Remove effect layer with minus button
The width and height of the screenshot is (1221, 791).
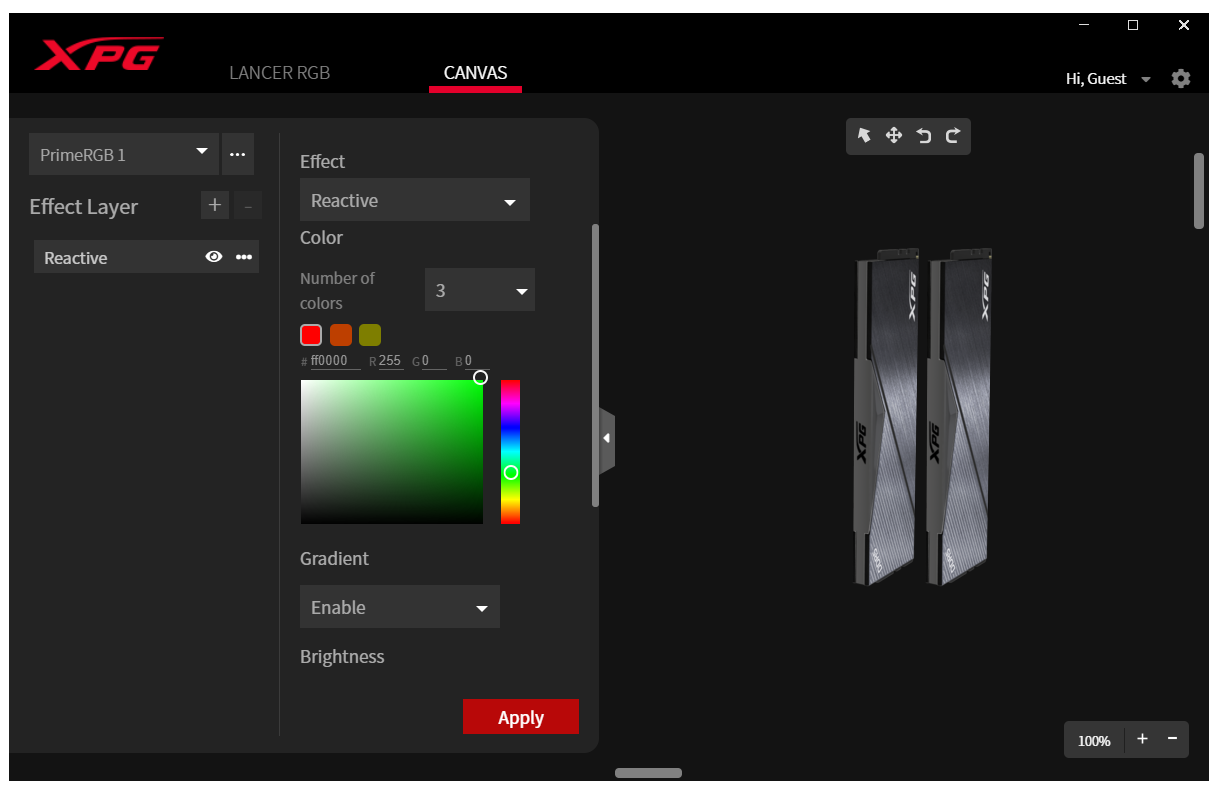coord(248,206)
